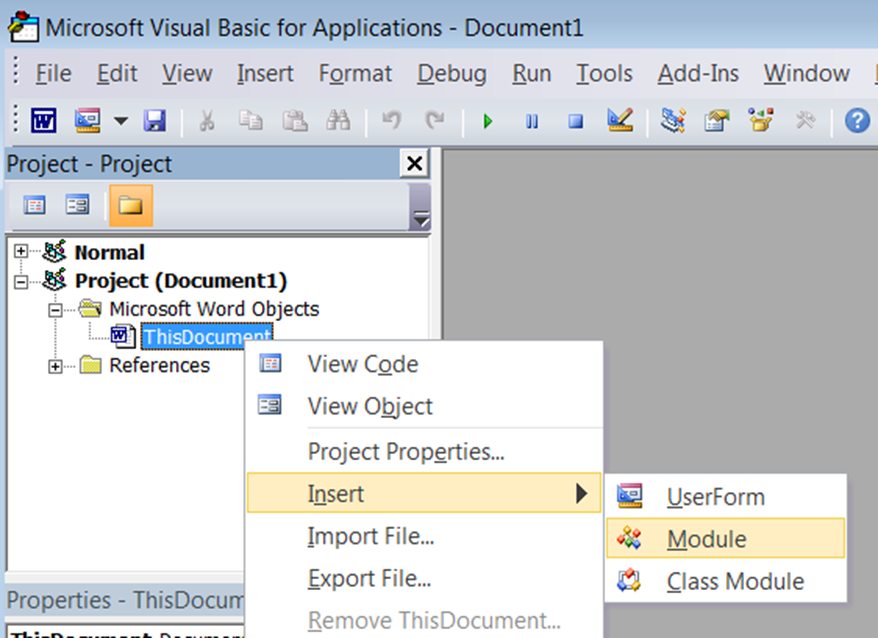Open Project Explorer toolbar icon
Image resolution: width=878 pixels, height=638 pixels.
(672, 120)
